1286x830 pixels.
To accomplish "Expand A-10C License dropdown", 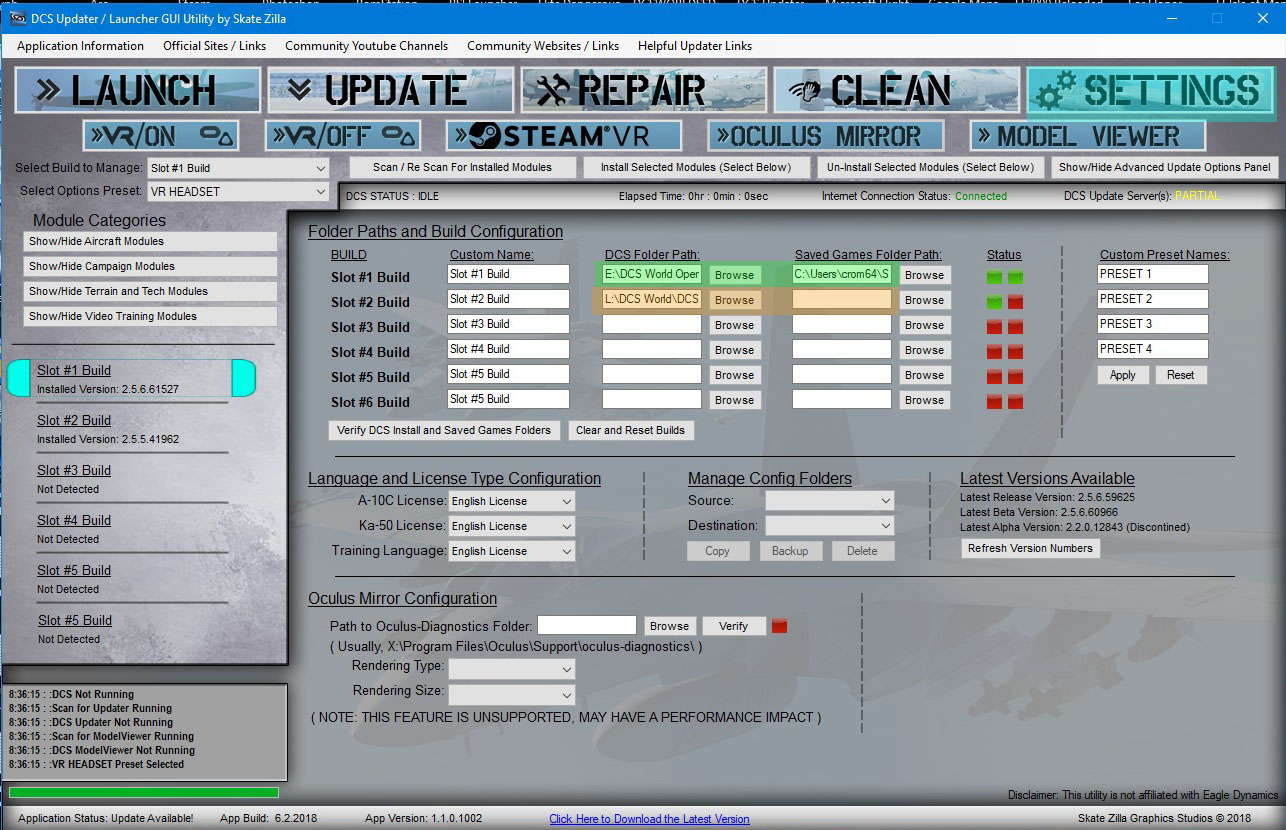I will (512, 501).
